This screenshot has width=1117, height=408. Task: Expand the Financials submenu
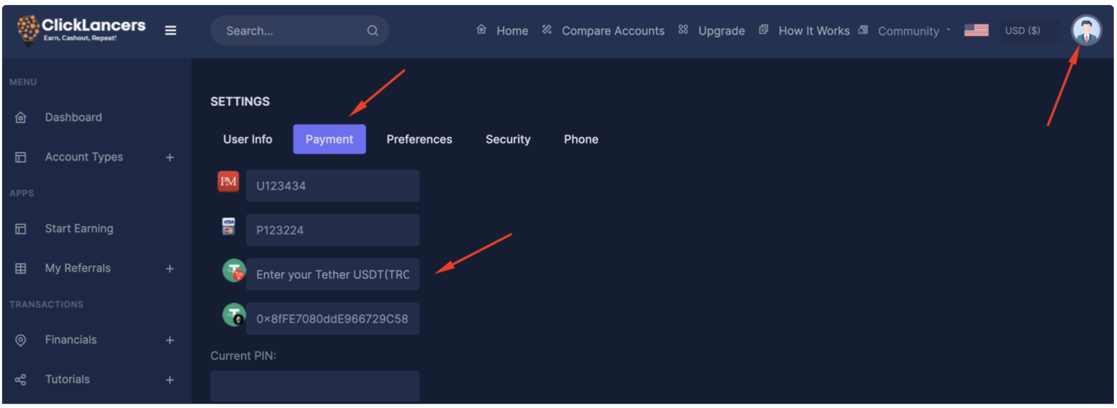[169, 340]
